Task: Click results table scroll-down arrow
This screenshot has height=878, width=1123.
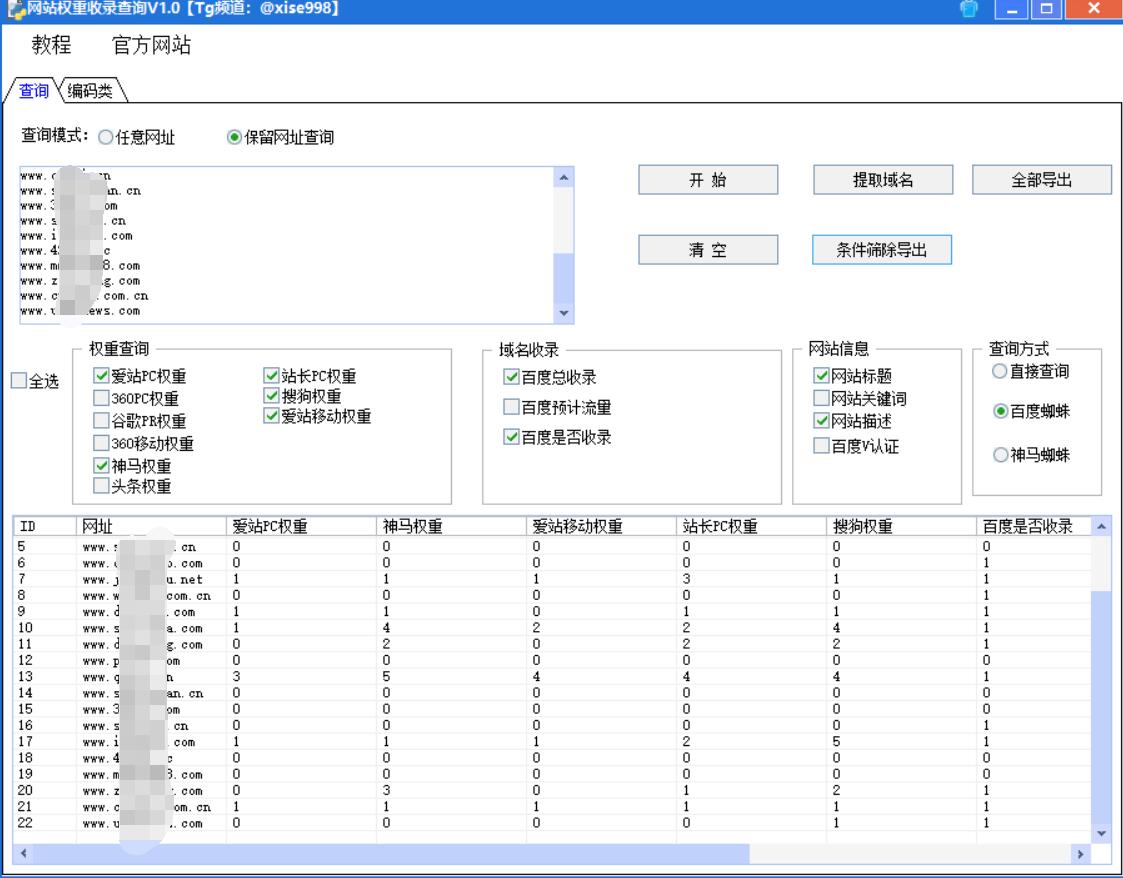Action: click(1101, 834)
